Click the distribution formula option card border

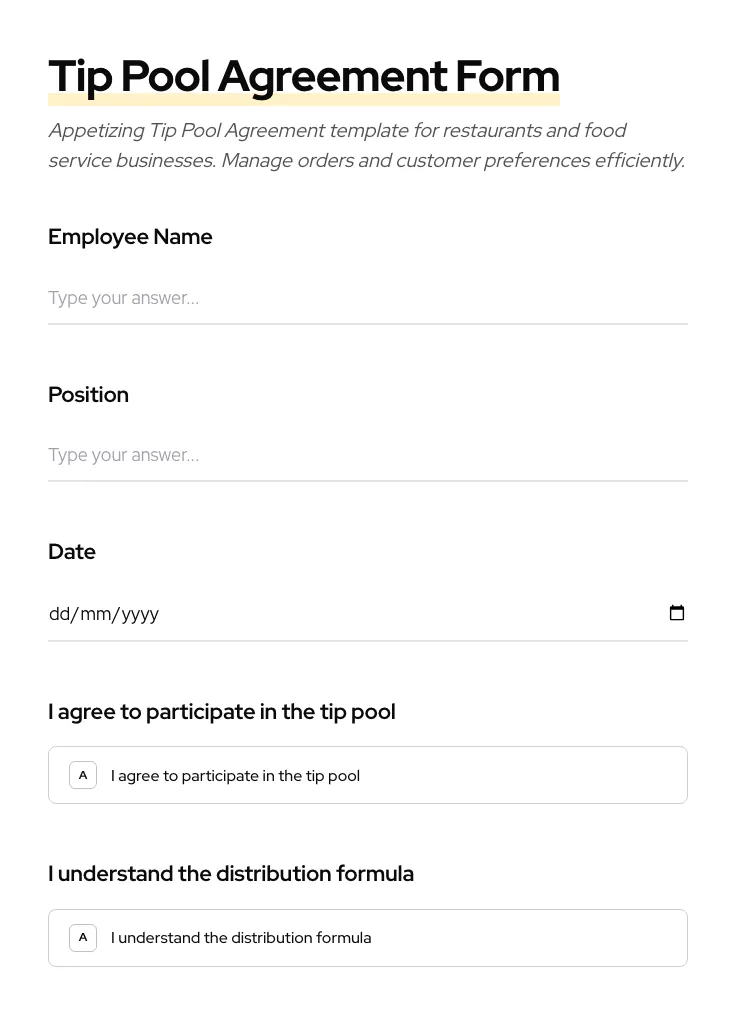[368, 909]
